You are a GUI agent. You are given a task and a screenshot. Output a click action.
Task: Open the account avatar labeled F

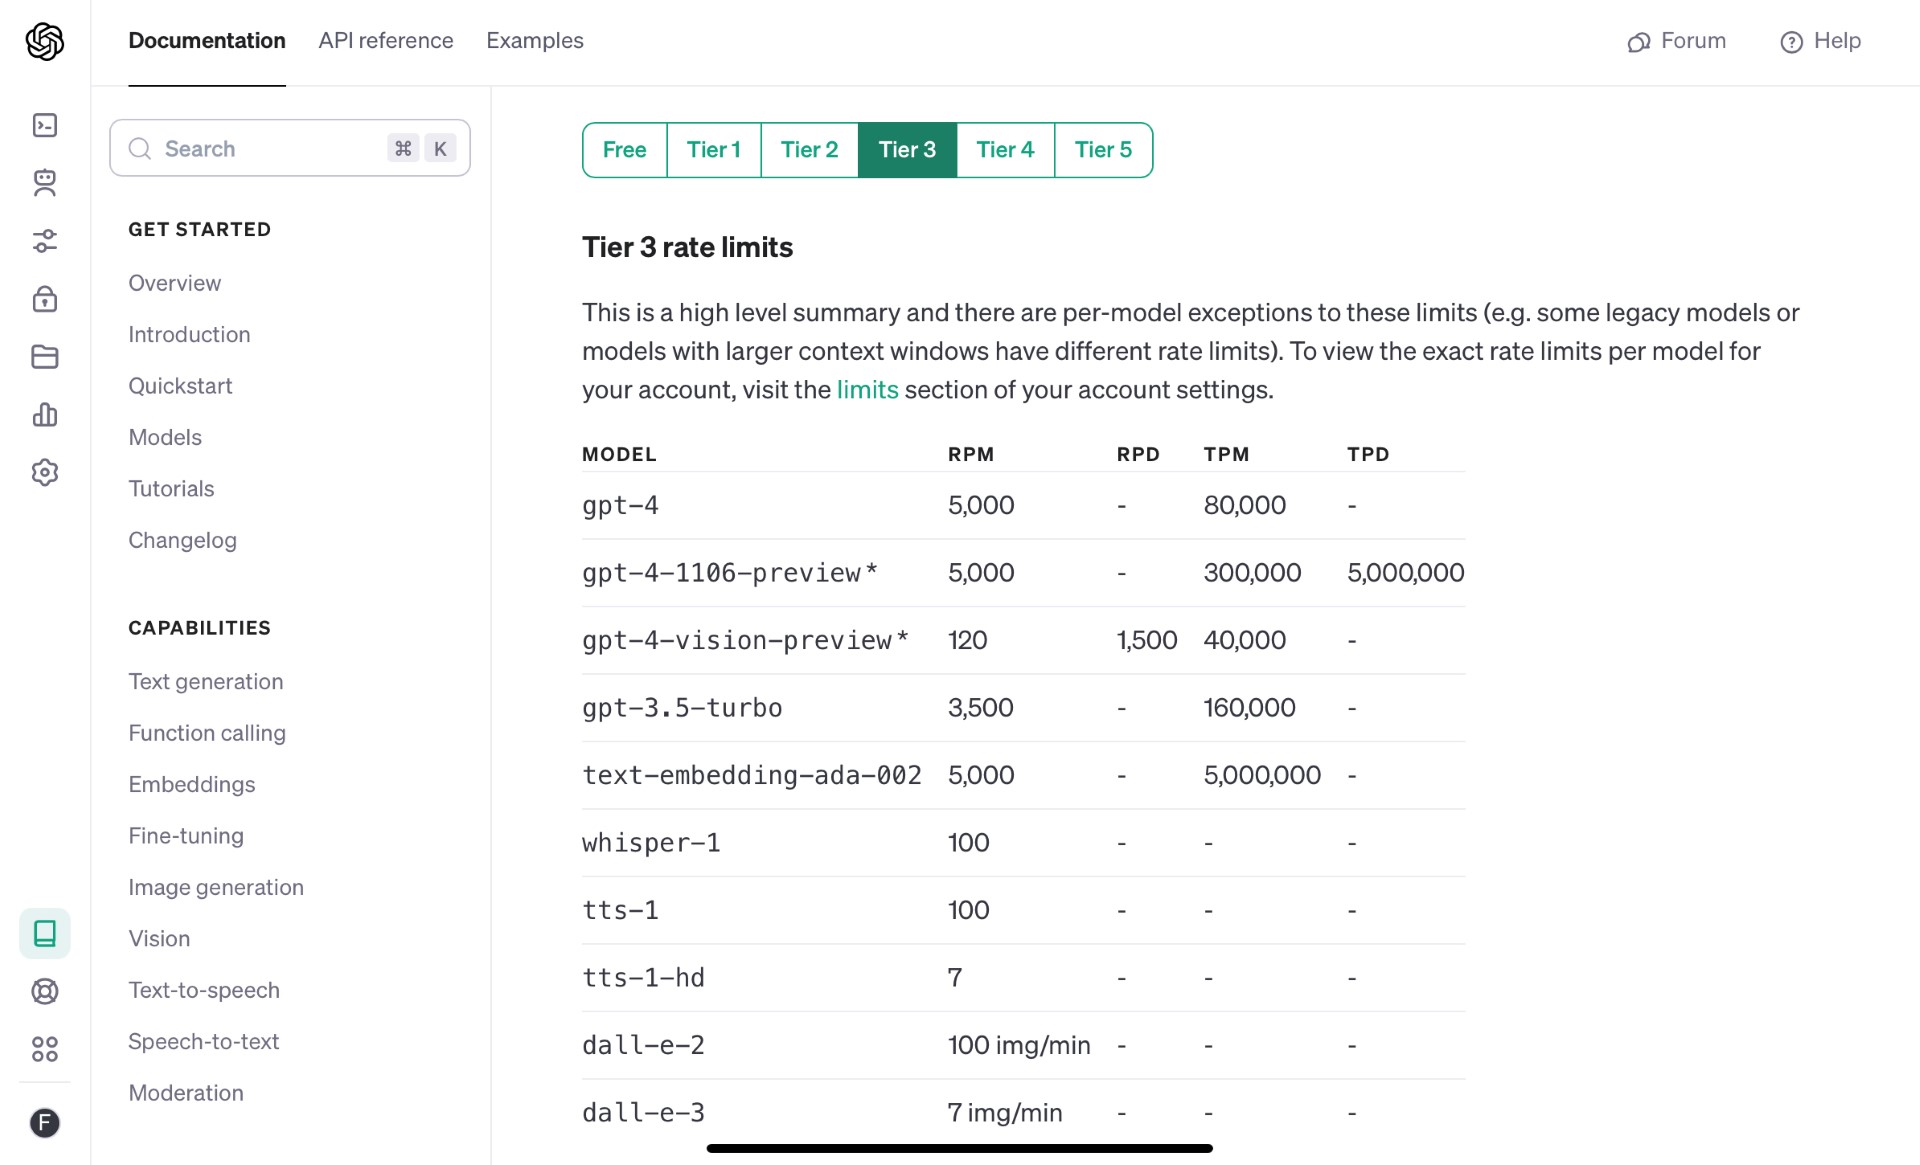45,1123
